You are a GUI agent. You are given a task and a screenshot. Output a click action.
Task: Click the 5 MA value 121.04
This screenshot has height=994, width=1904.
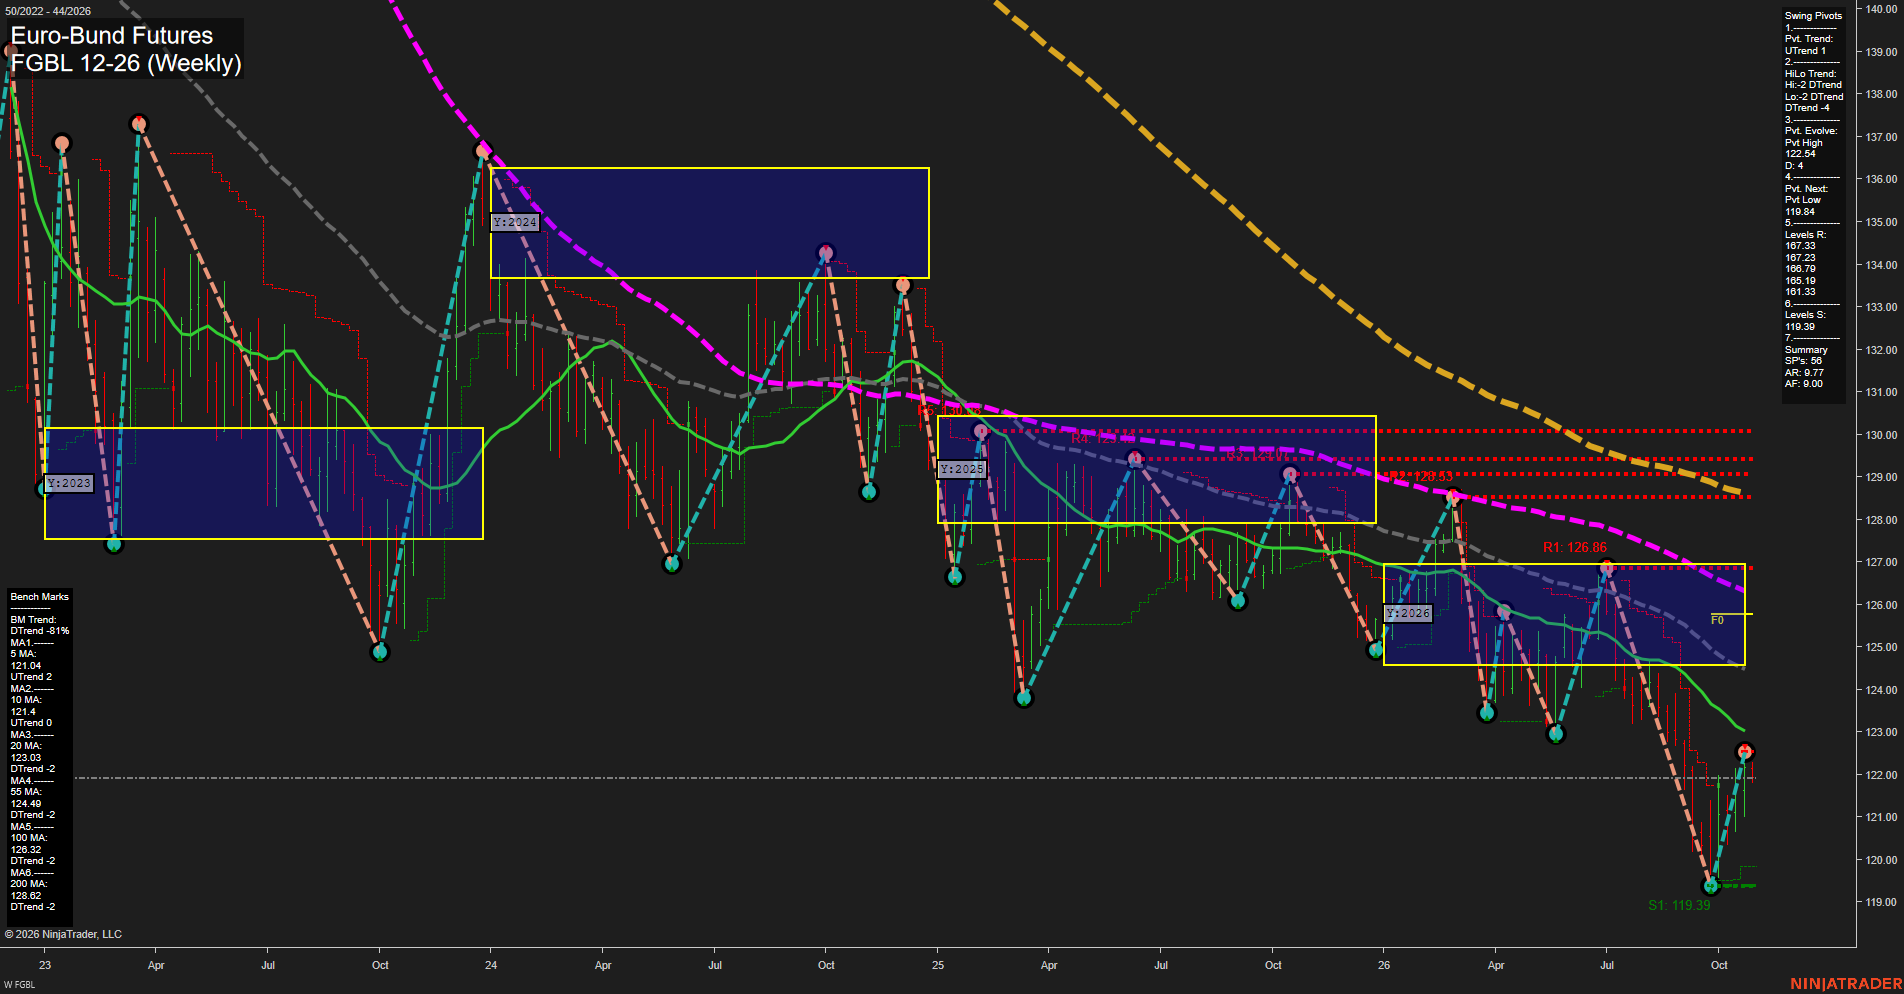26,666
